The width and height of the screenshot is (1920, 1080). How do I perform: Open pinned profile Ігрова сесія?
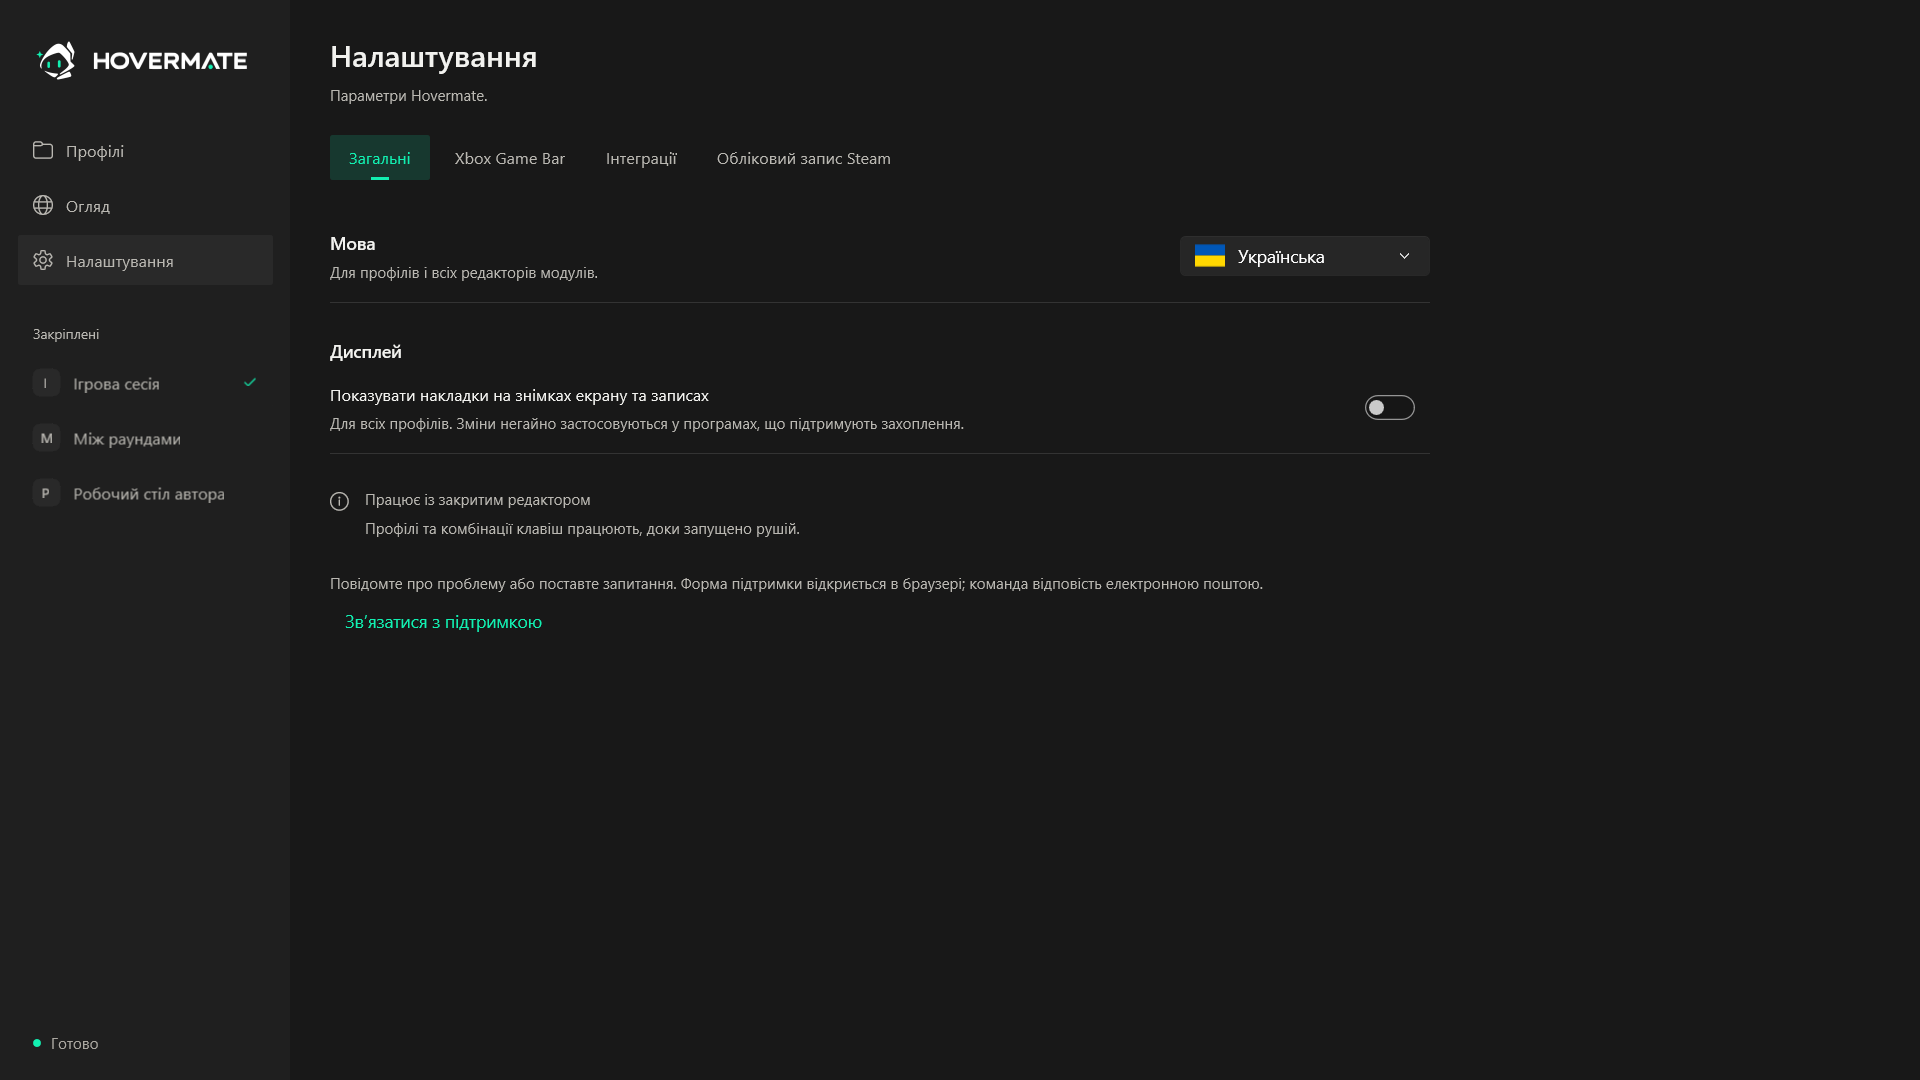(145, 383)
